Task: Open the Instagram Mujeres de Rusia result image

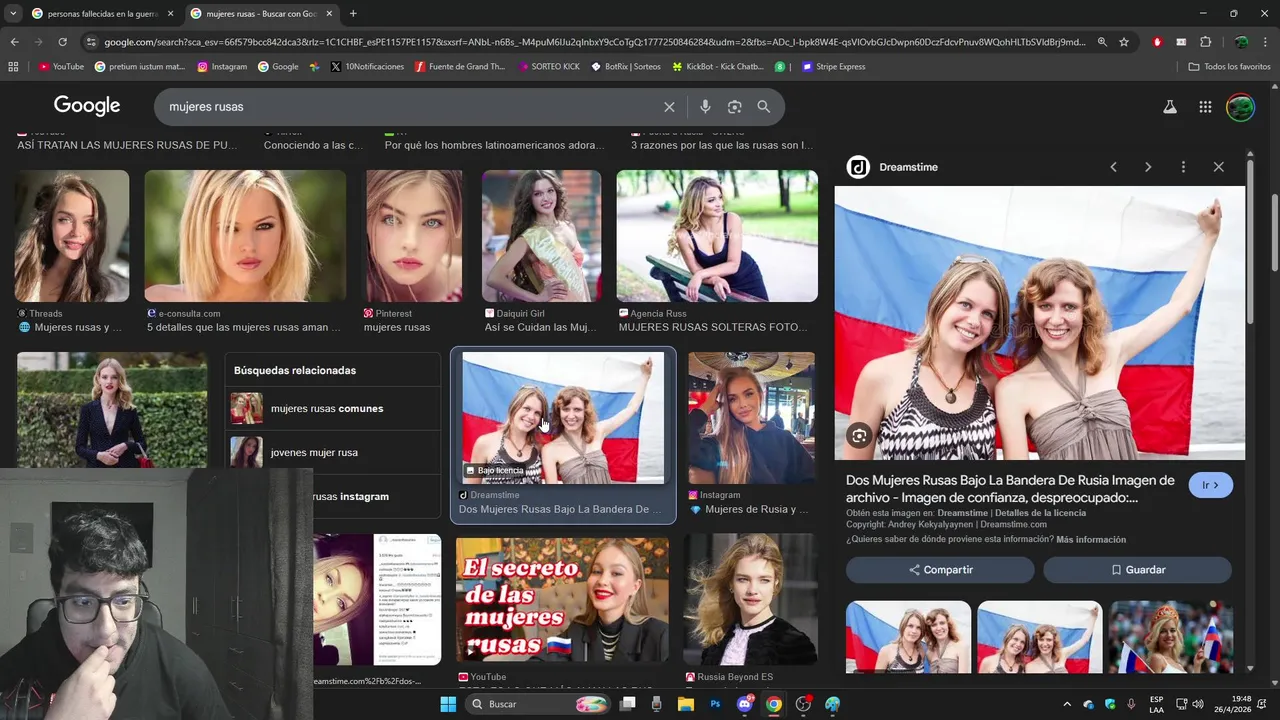Action: pyautogui.click(x=751, y=418)
